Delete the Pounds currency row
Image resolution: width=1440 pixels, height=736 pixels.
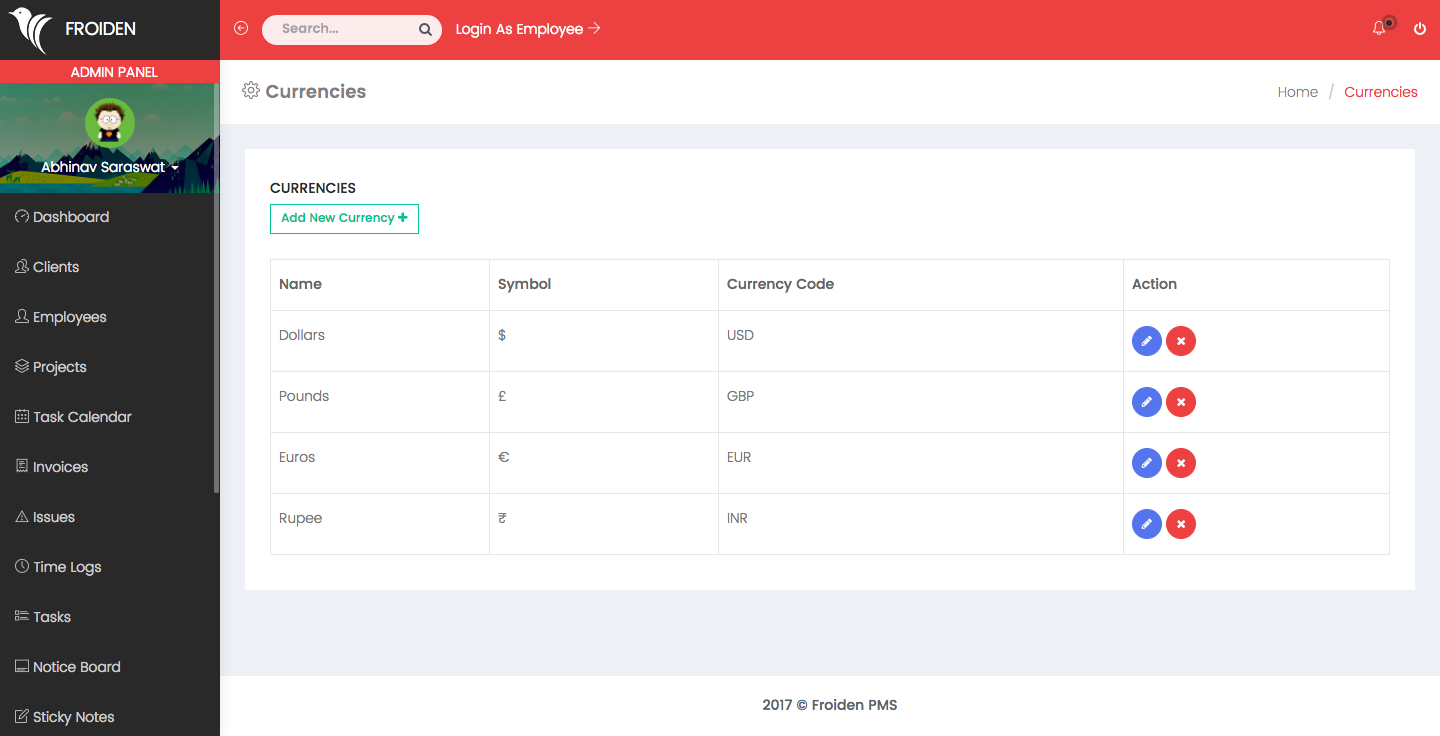click(x=1181, y=402)
